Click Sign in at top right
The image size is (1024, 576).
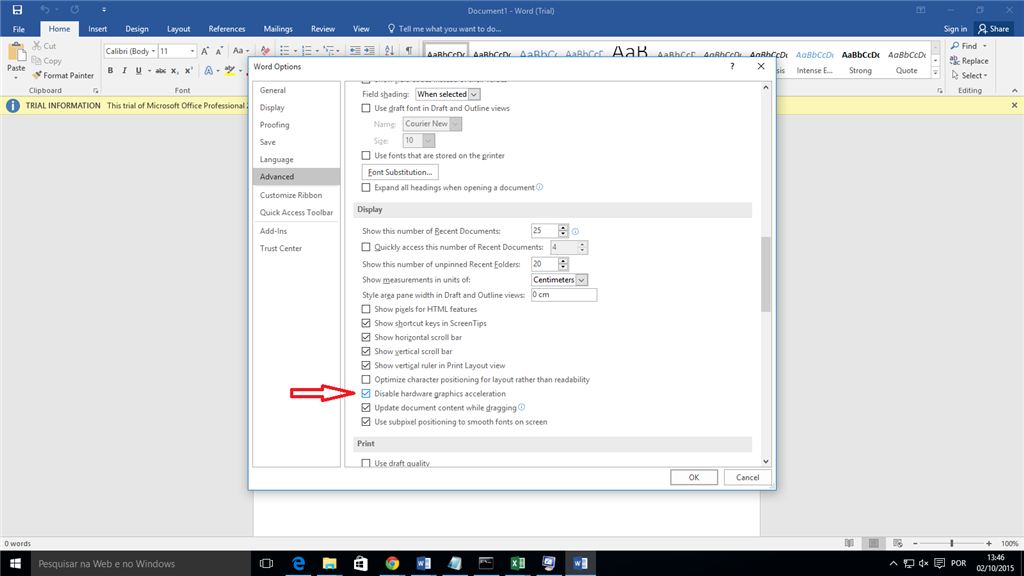tap(955, 29)
